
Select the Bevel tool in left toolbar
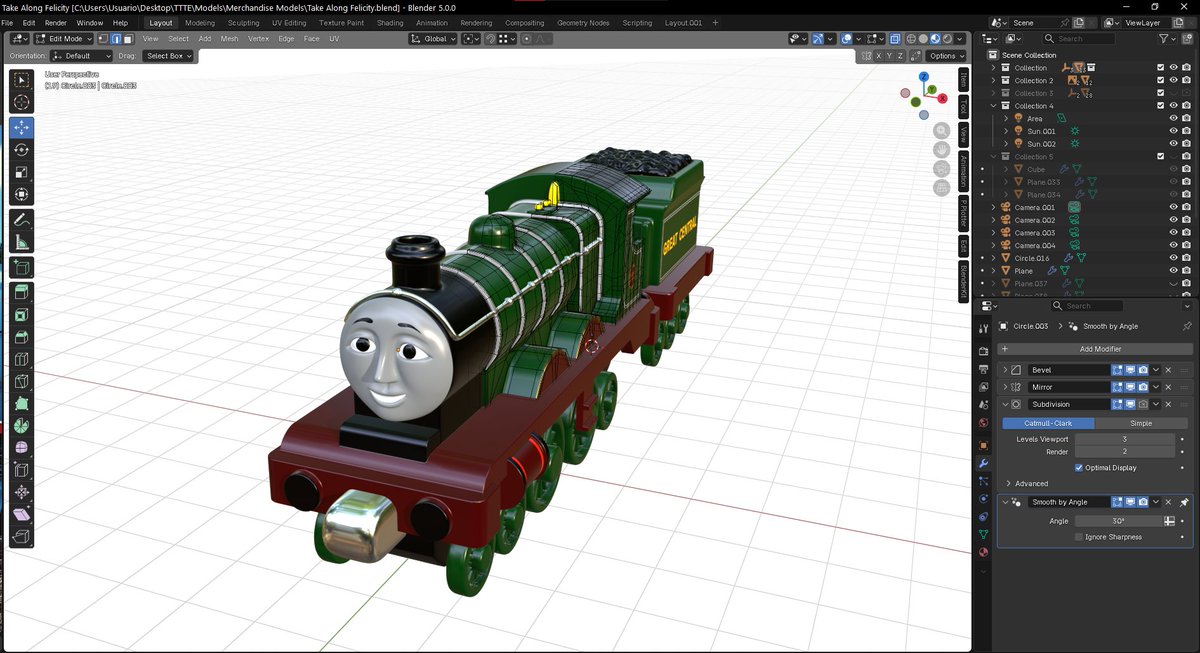21,337
